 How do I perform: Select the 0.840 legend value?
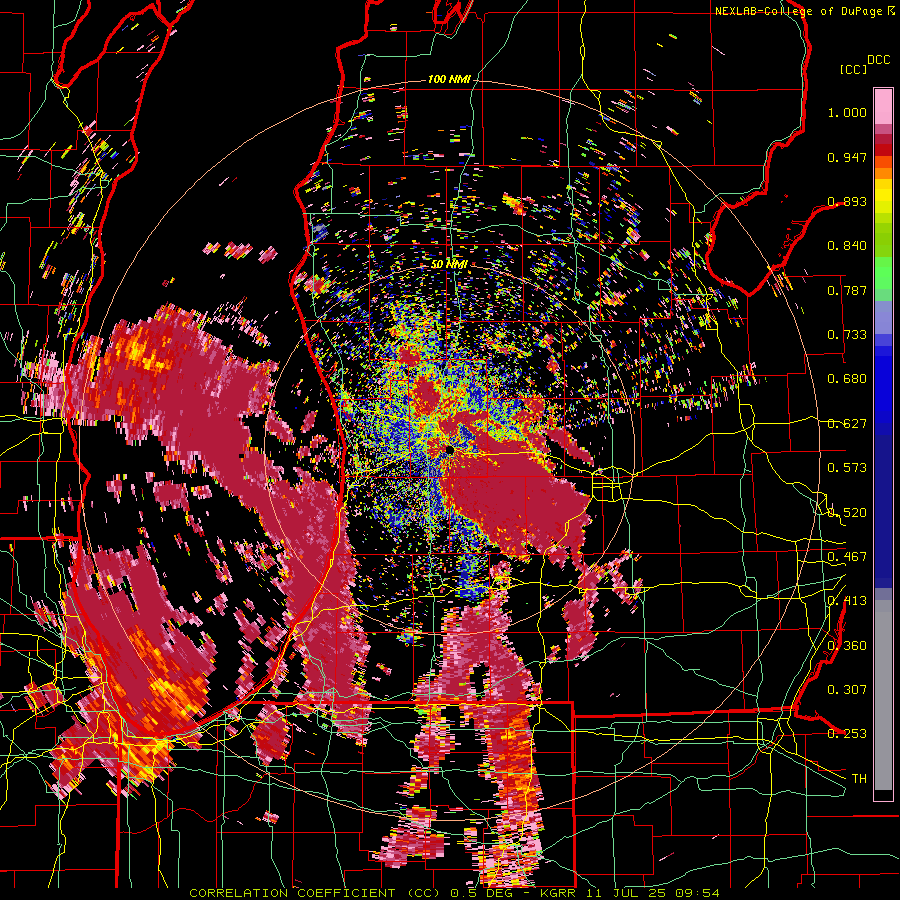(x=847, y=246)
